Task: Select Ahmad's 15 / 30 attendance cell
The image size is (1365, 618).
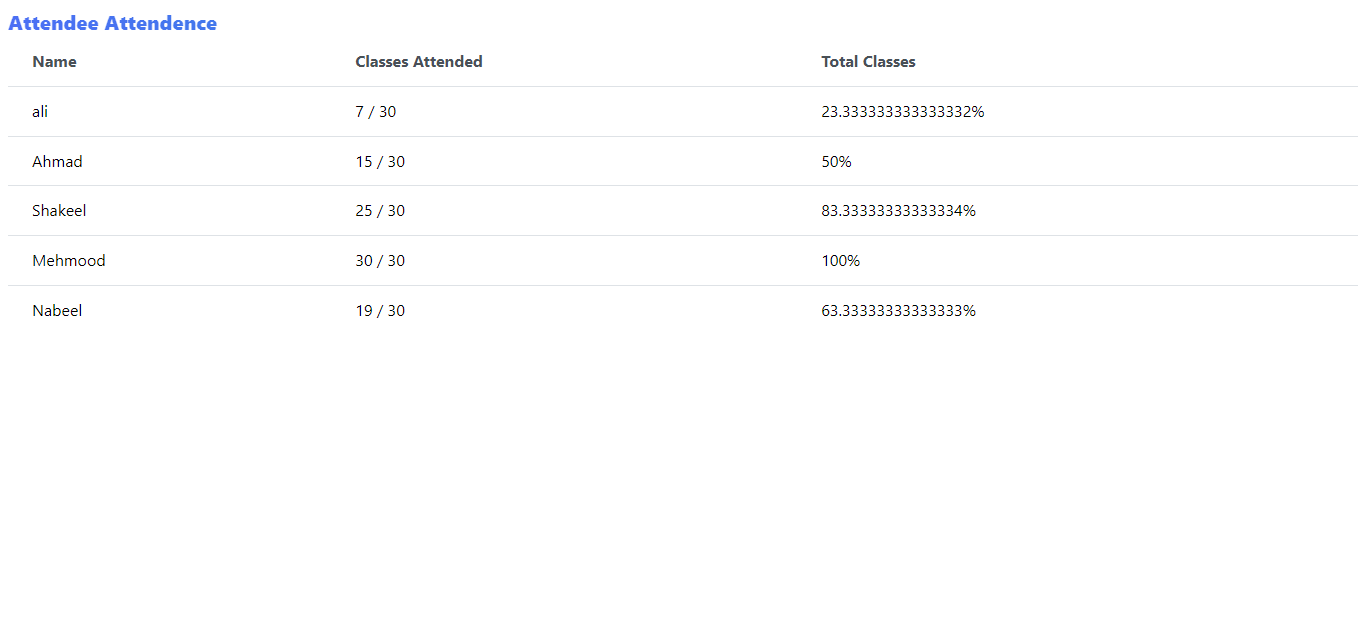Action: pos(380,161)
